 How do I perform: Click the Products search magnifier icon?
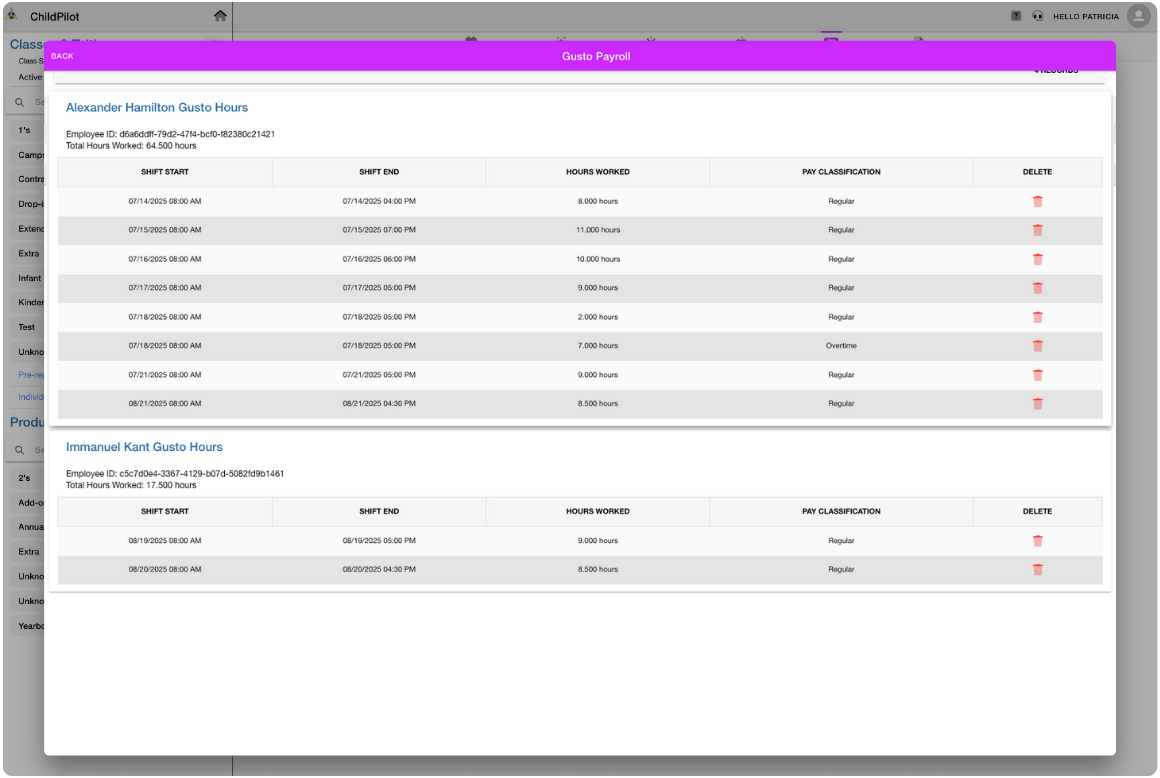20,450
